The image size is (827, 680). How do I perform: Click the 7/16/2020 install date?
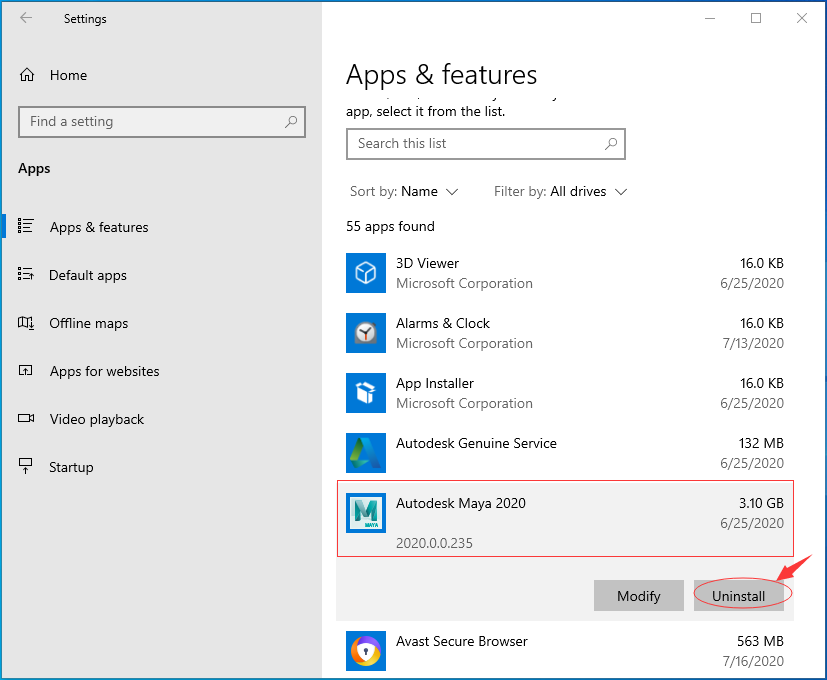click(753, 662)
